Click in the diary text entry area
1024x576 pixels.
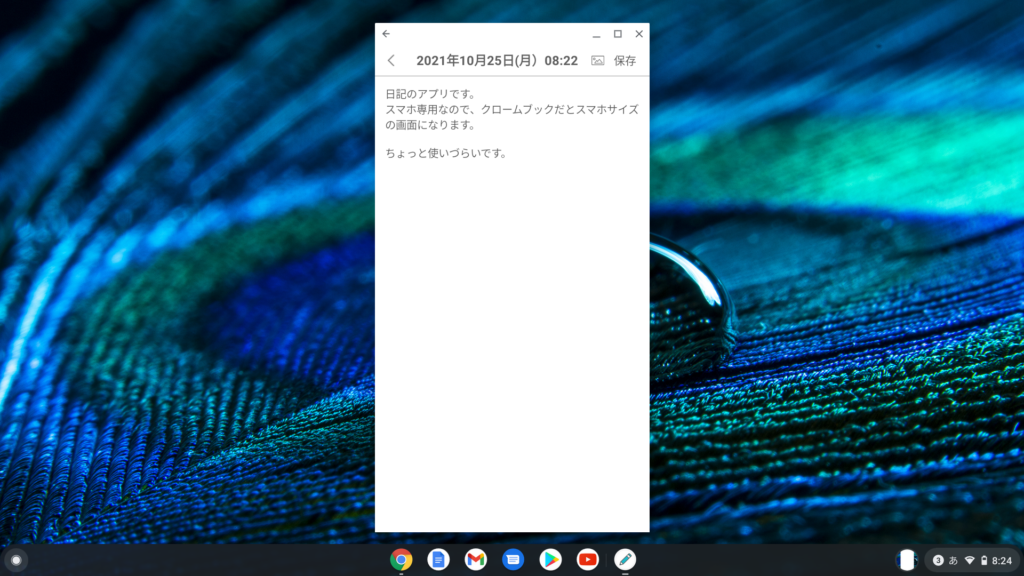(512, 304)
